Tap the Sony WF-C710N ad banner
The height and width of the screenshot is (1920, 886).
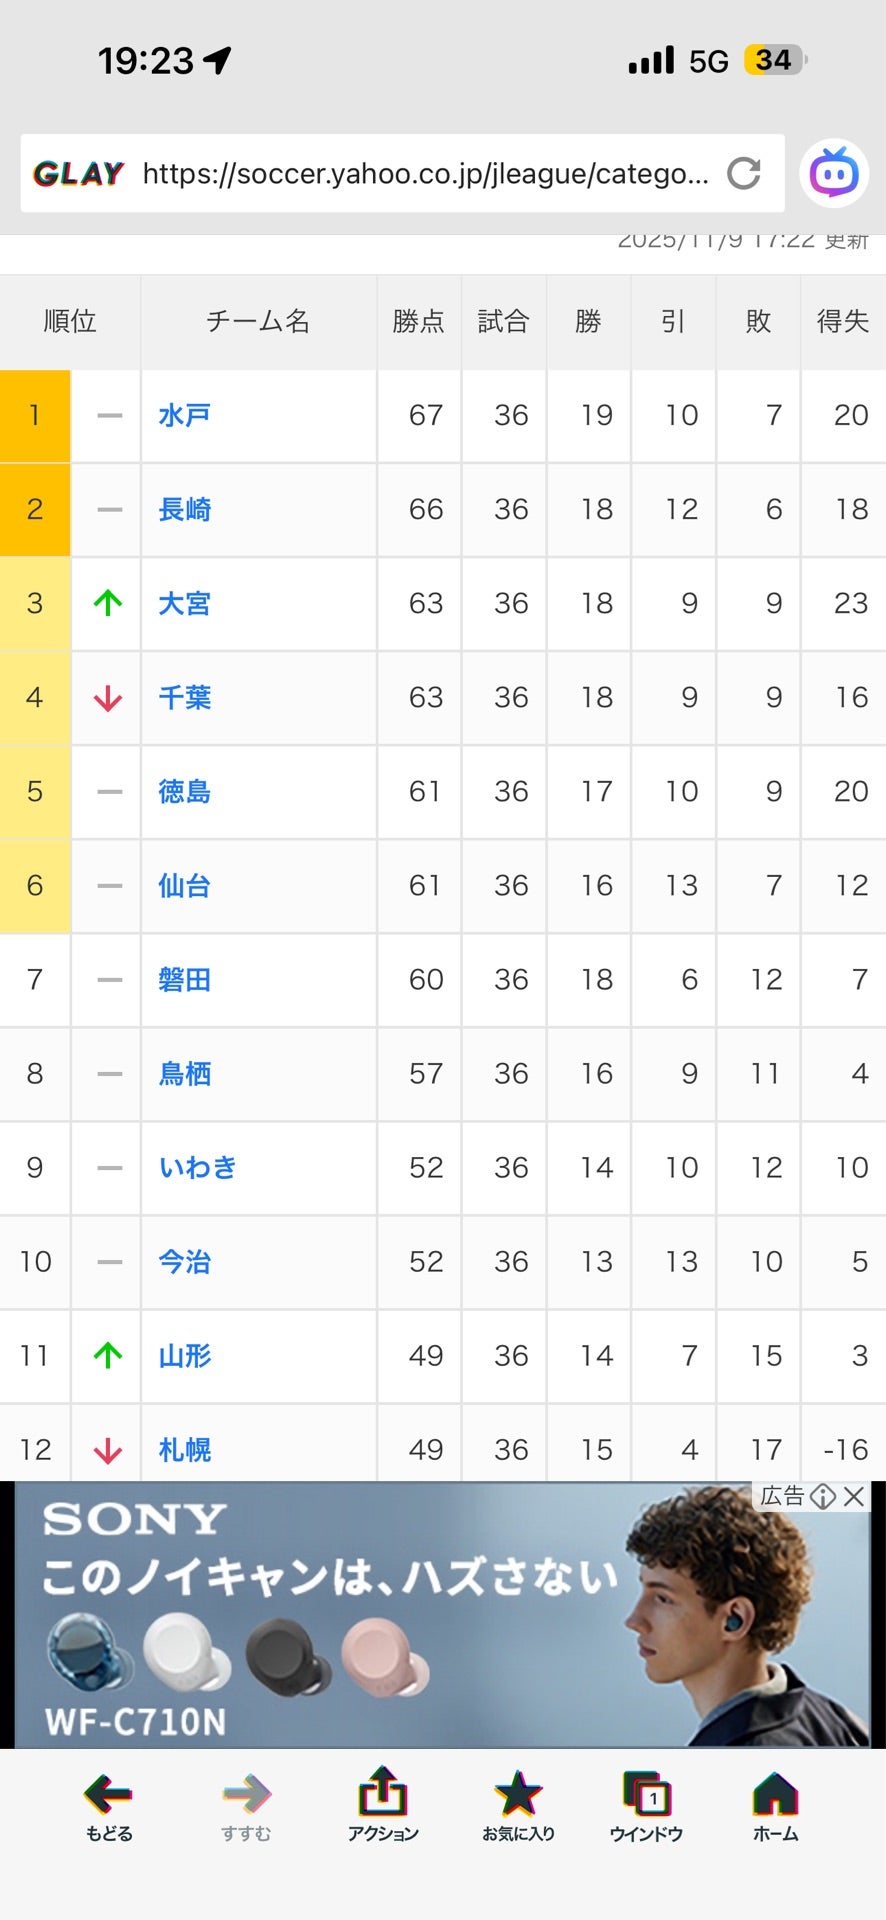(x=400, y=1620)
